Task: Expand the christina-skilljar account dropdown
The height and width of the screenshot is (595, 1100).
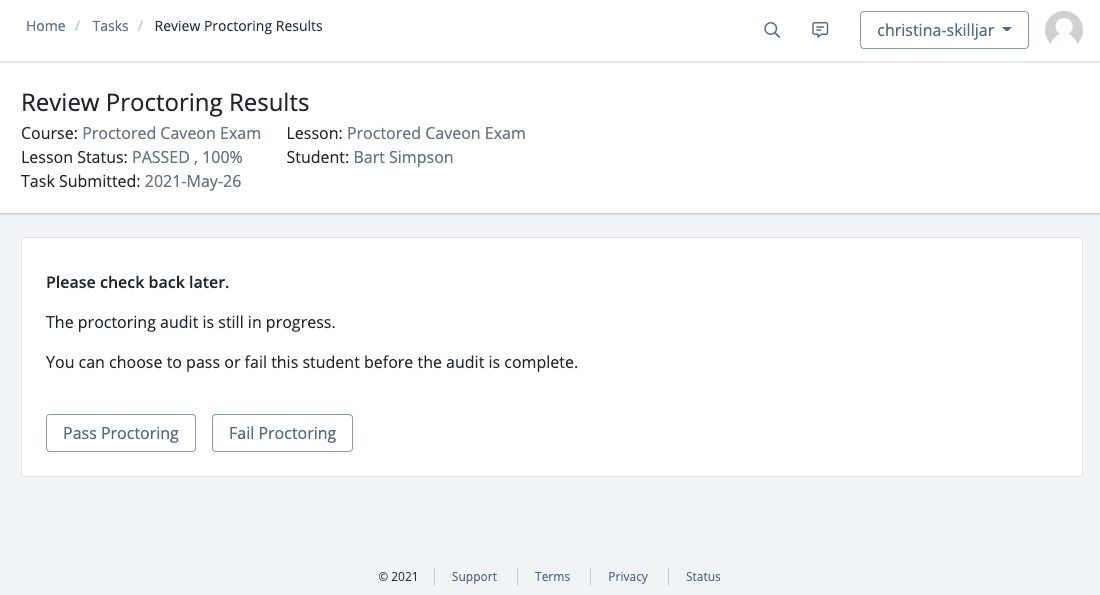Action: point(944,30)
